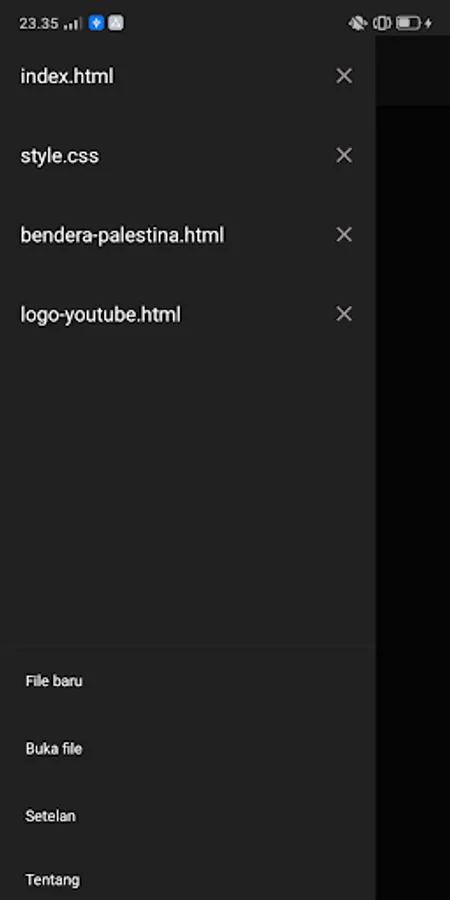Viewport: 450px width, 900px height.
Task: Open the Tentang about page
Action: [52, 880]
